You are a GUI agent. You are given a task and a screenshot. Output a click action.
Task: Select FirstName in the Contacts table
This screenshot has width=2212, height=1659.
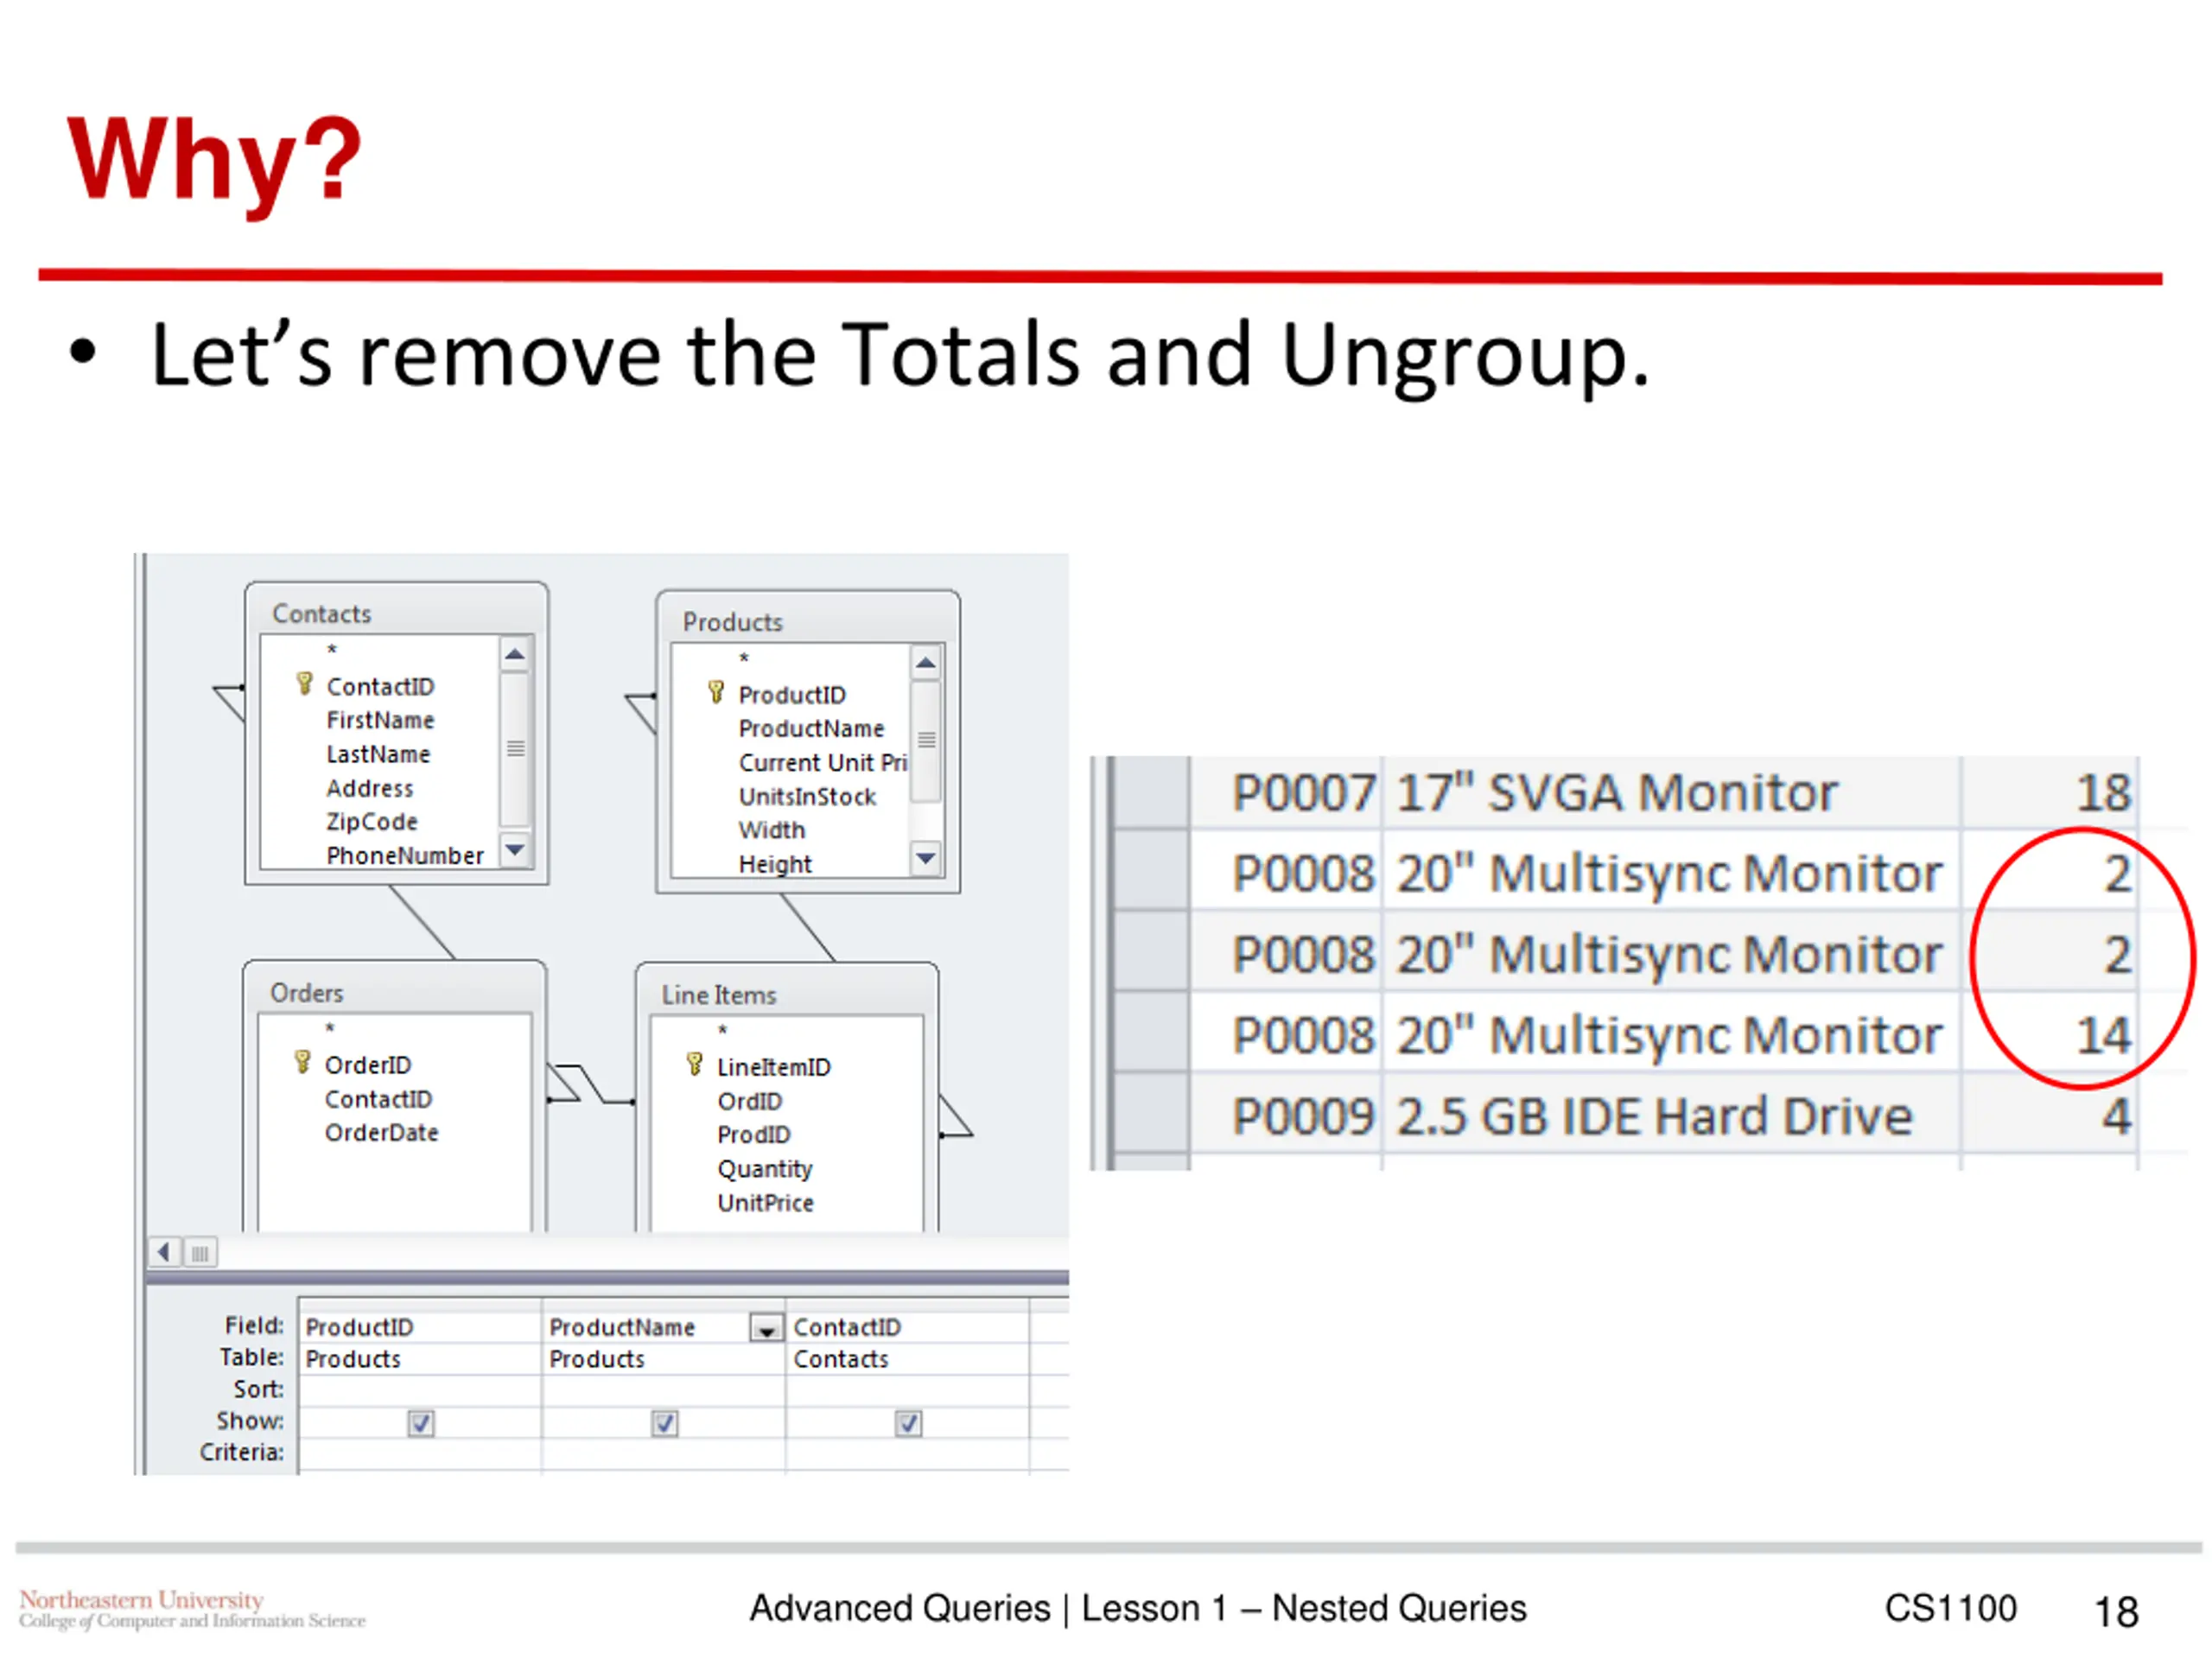click(380, 720)
